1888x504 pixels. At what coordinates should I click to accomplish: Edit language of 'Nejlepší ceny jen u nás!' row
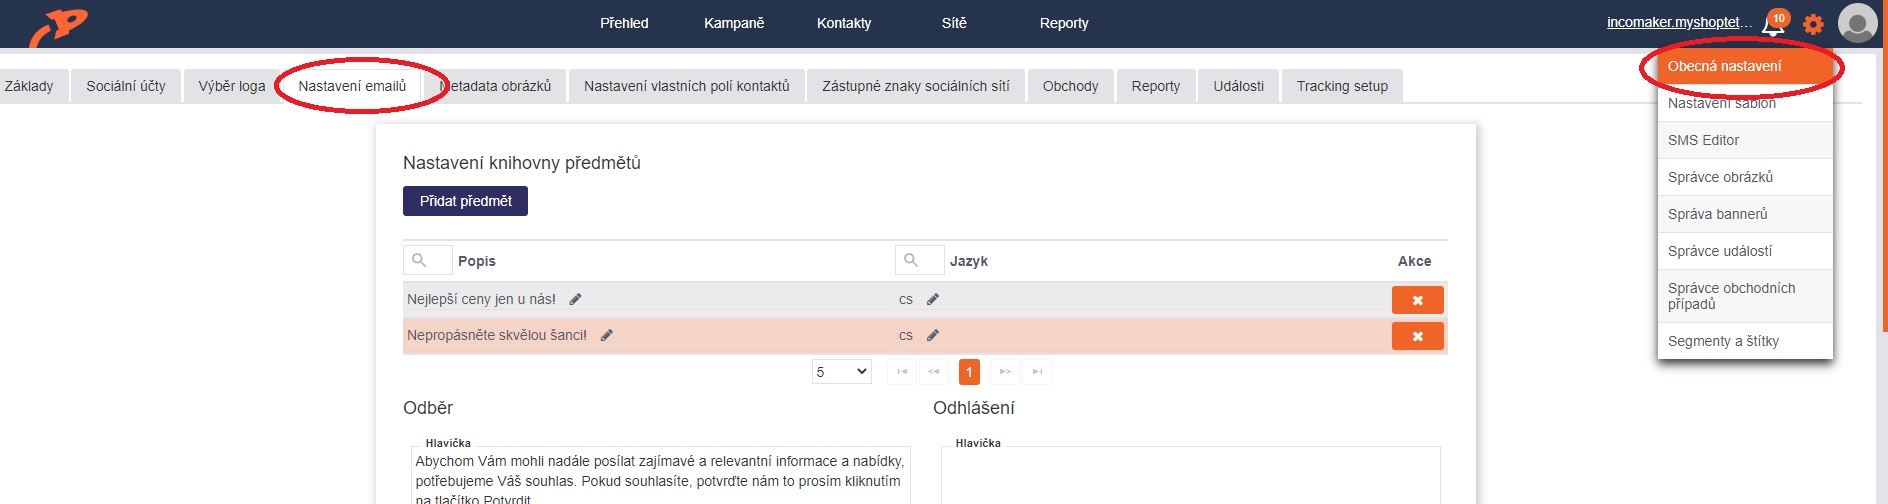(x=933, y=299)
